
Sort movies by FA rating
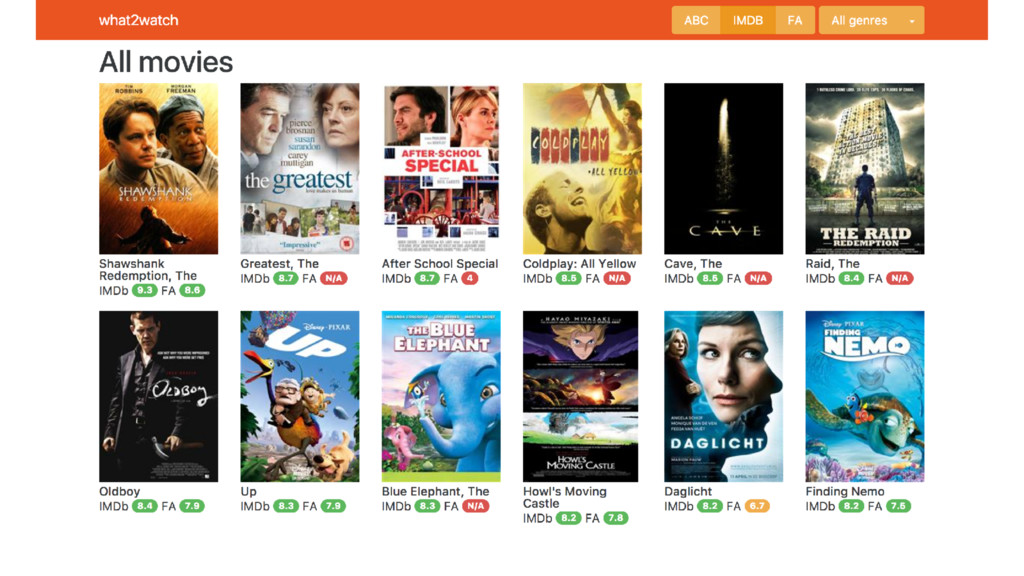[795, 20]
